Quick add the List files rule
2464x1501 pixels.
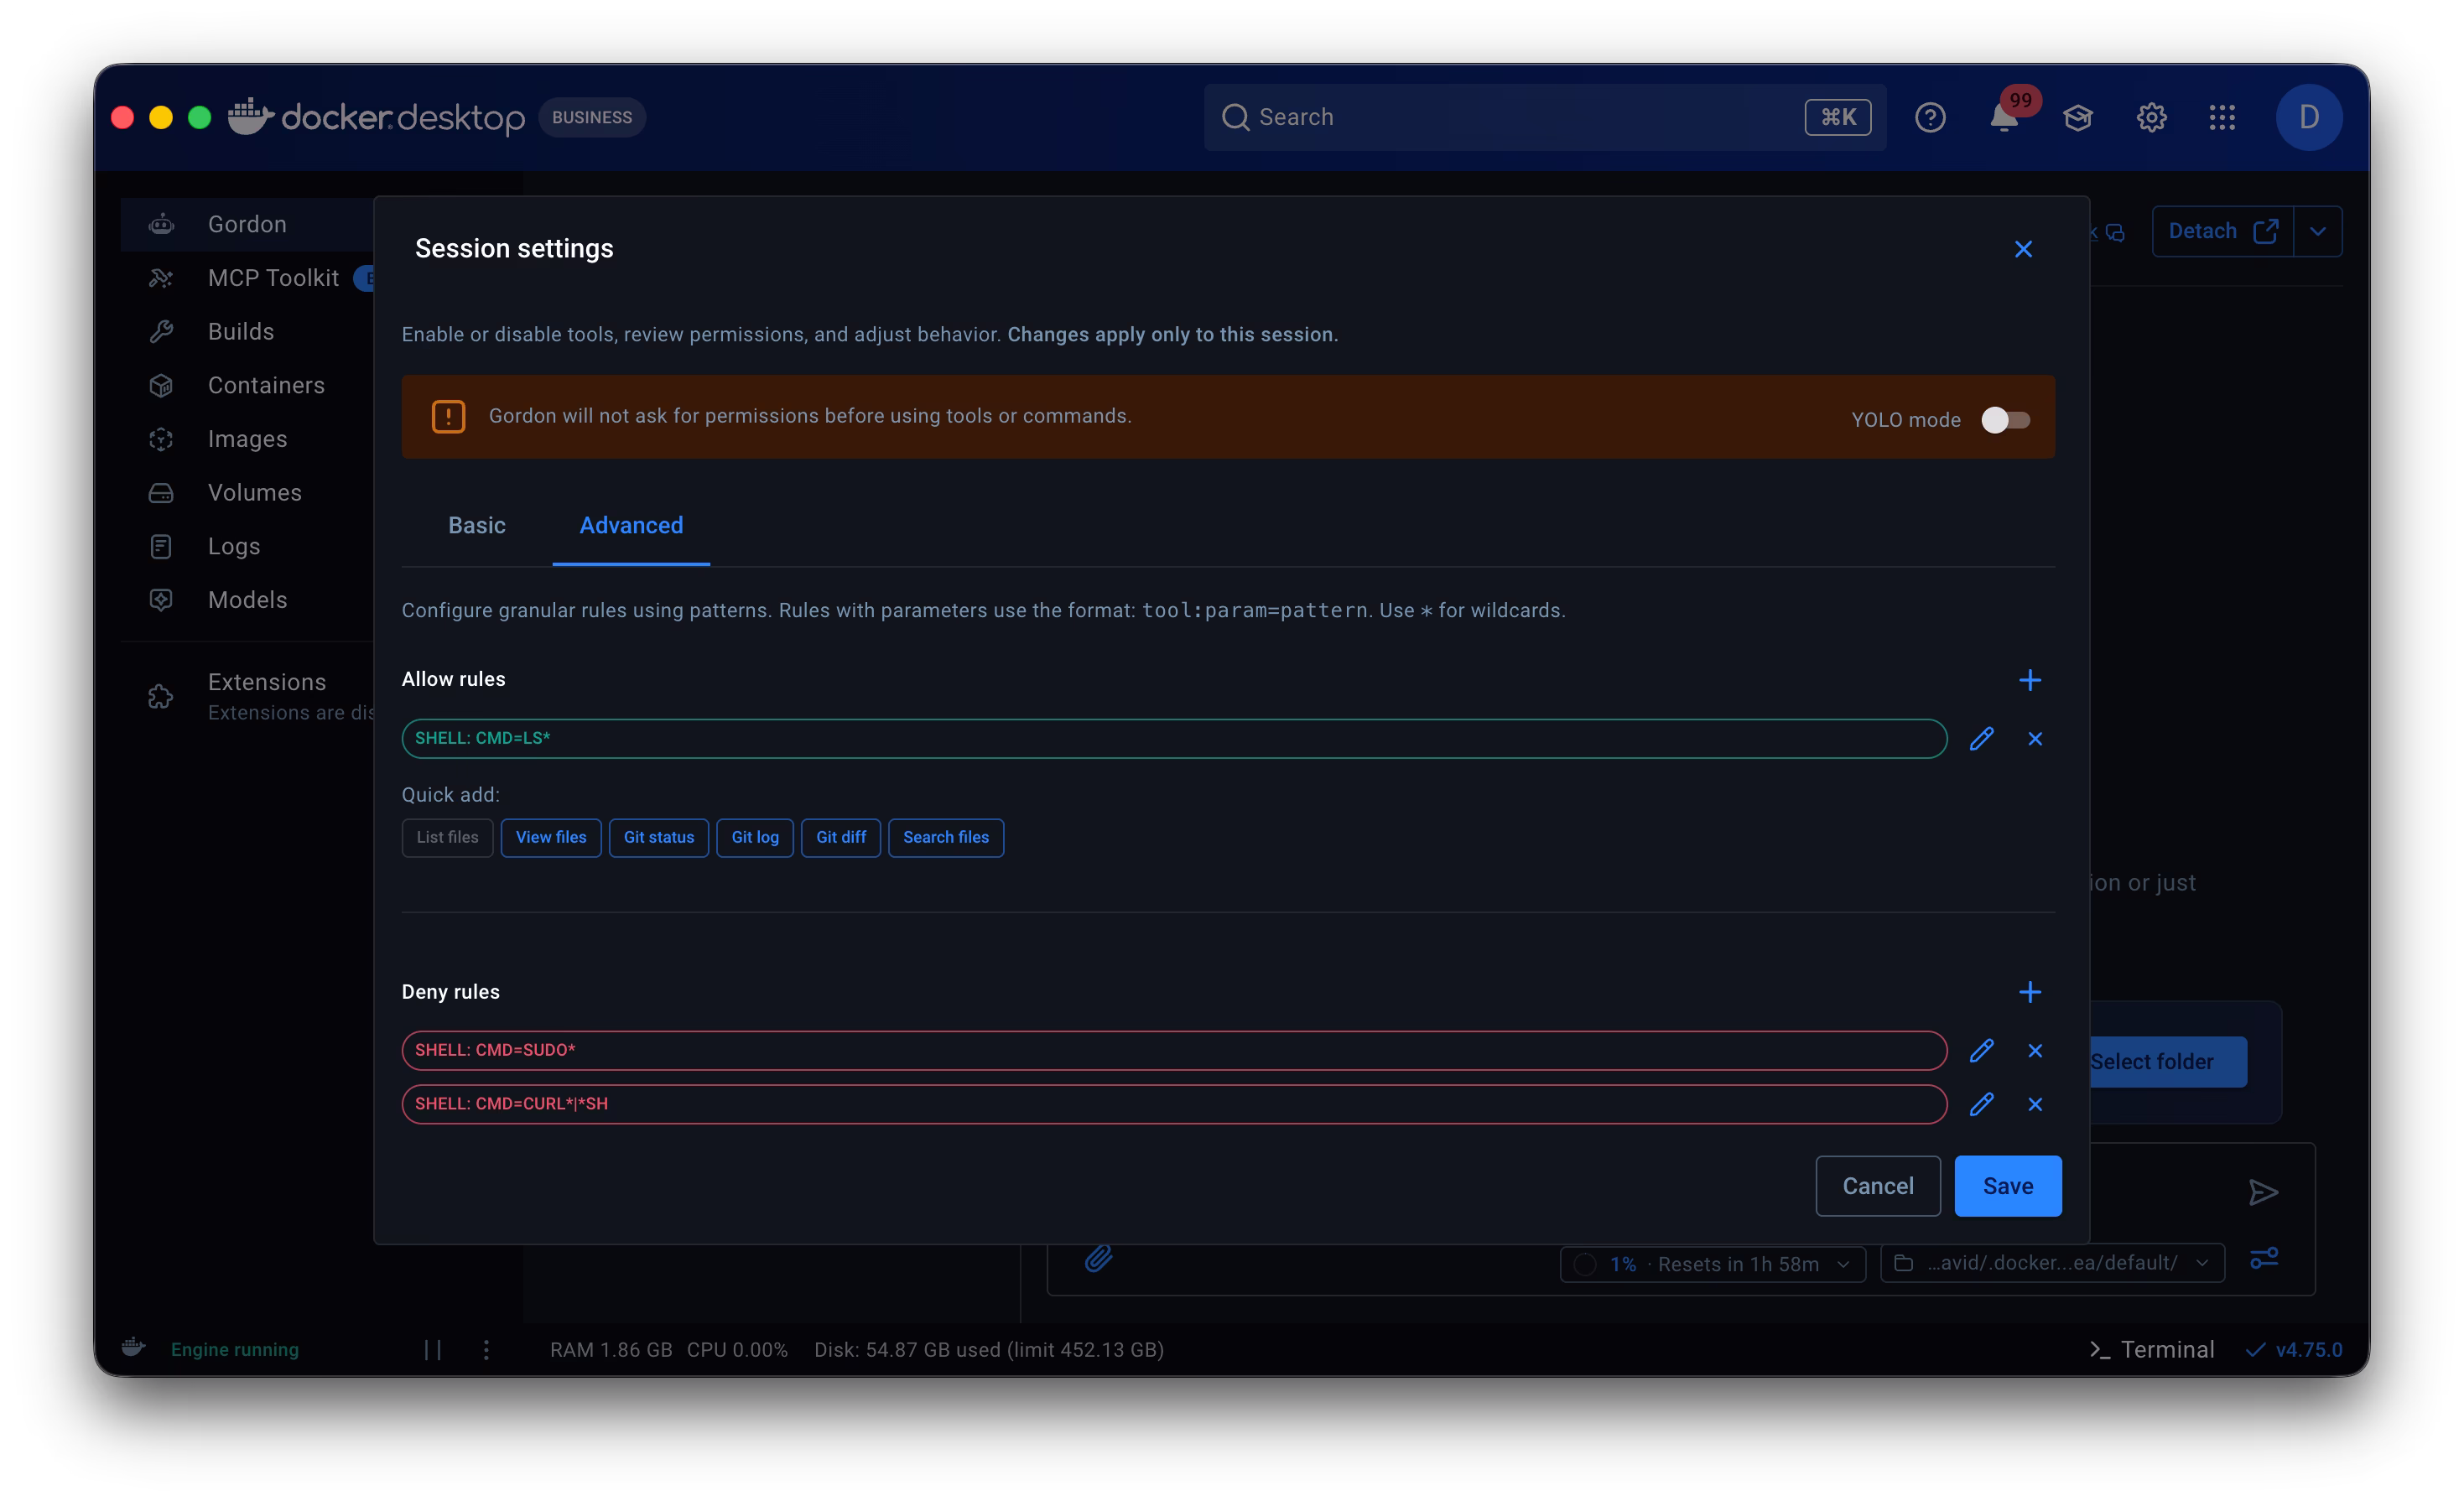[x=447, y=837]
